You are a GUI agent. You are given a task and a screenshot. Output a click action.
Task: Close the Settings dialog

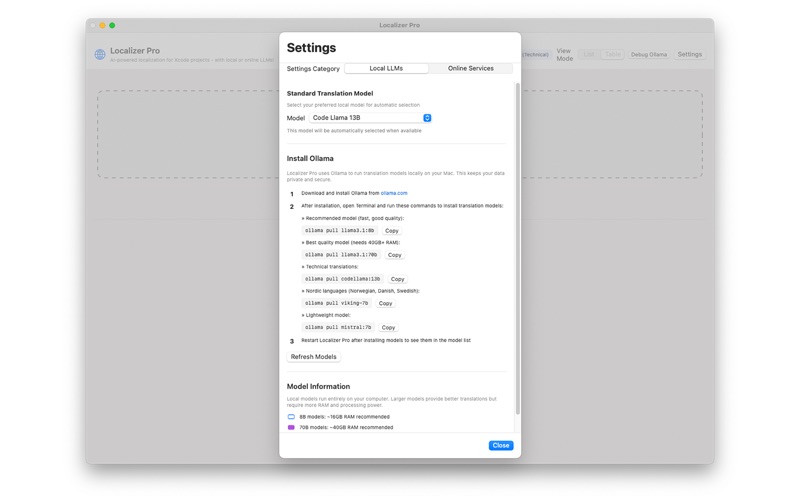pyautogui.click(x=501, y=445)
